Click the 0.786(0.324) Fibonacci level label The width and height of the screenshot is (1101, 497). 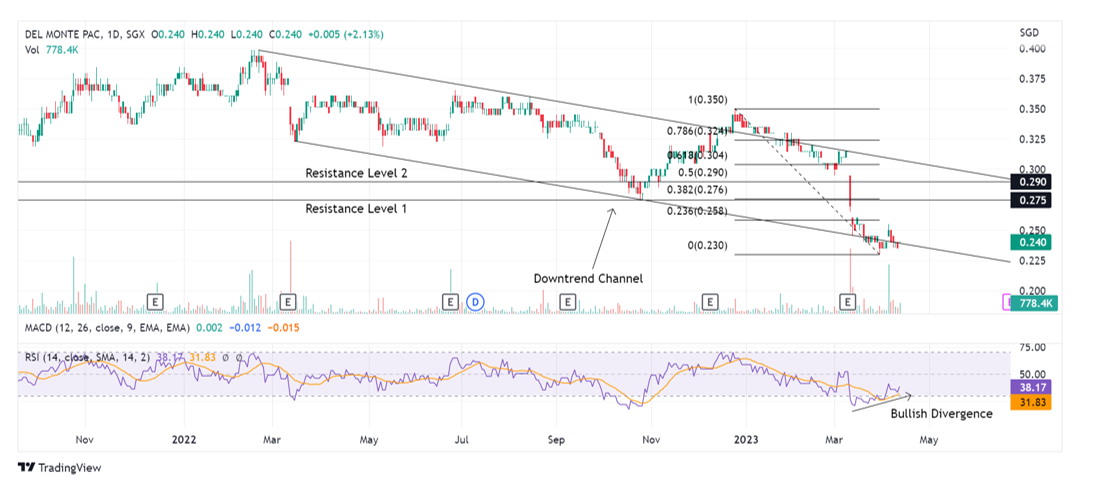[x=696, y=131]
